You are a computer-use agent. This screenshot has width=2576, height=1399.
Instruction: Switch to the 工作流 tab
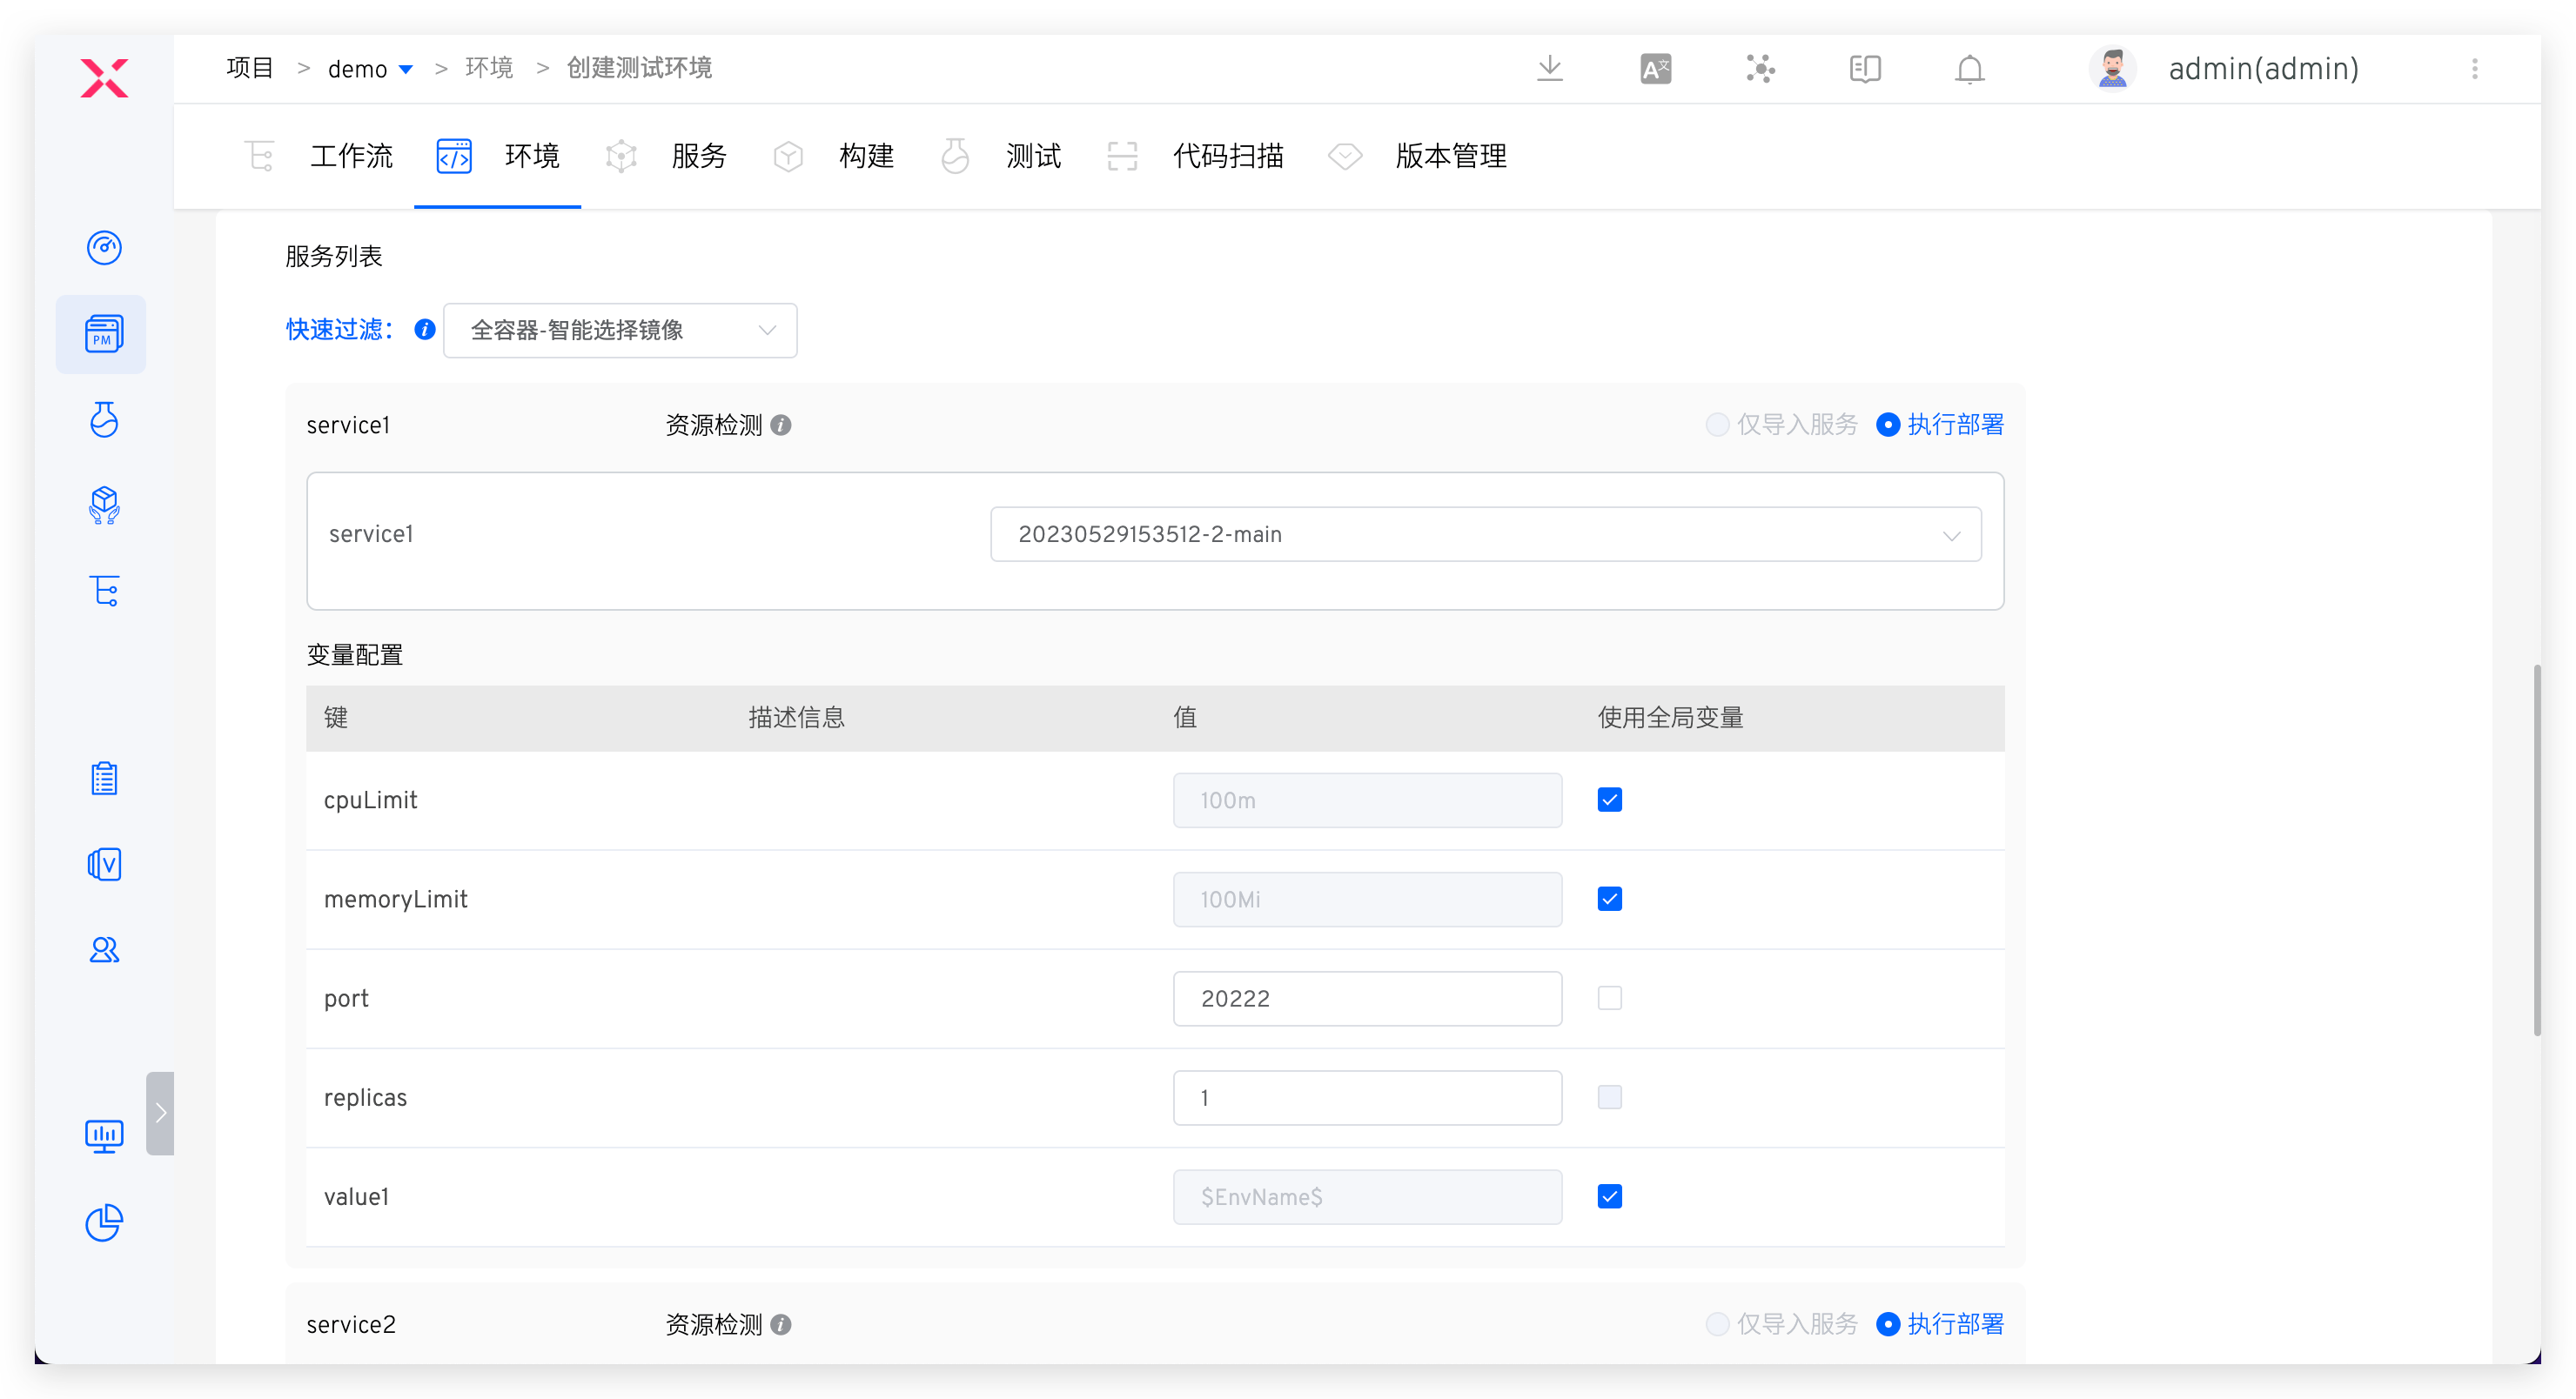[x=351, y=156]
